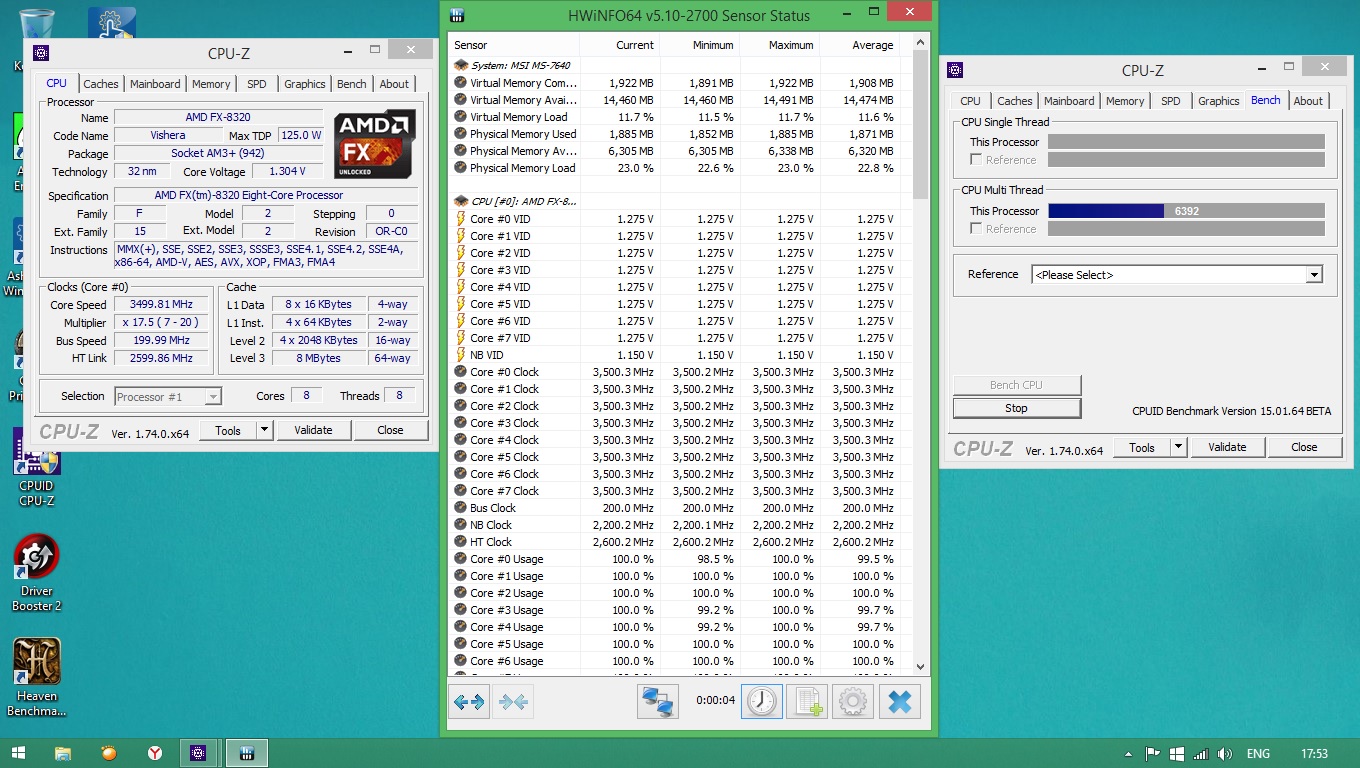The width and height of the screenshot is (1360, 768).
Task: Start HWiNFO logging with sheet-plus icon
Action: [x=807, y=701]
